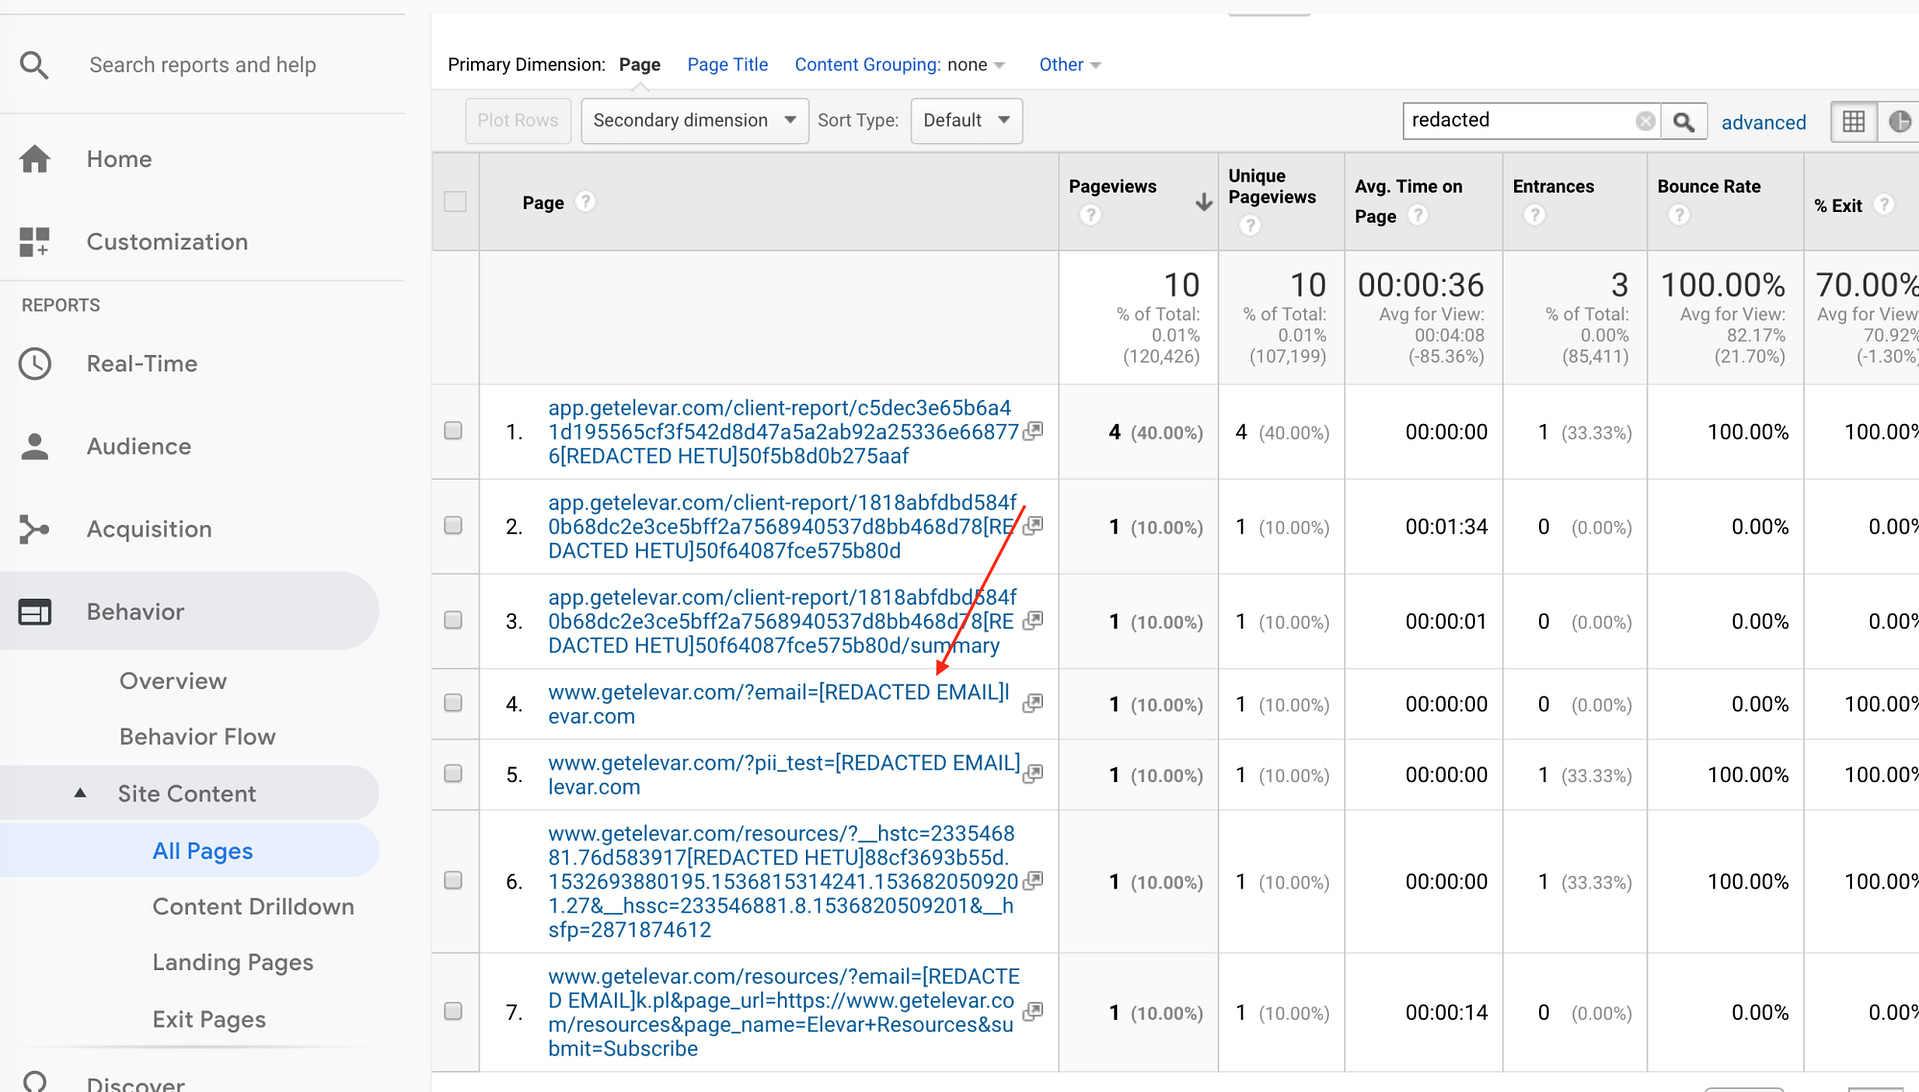Open the Sort Type Default dropdown
Viewport: 1919px width, 1092px height.
click(x=966, y=121)
